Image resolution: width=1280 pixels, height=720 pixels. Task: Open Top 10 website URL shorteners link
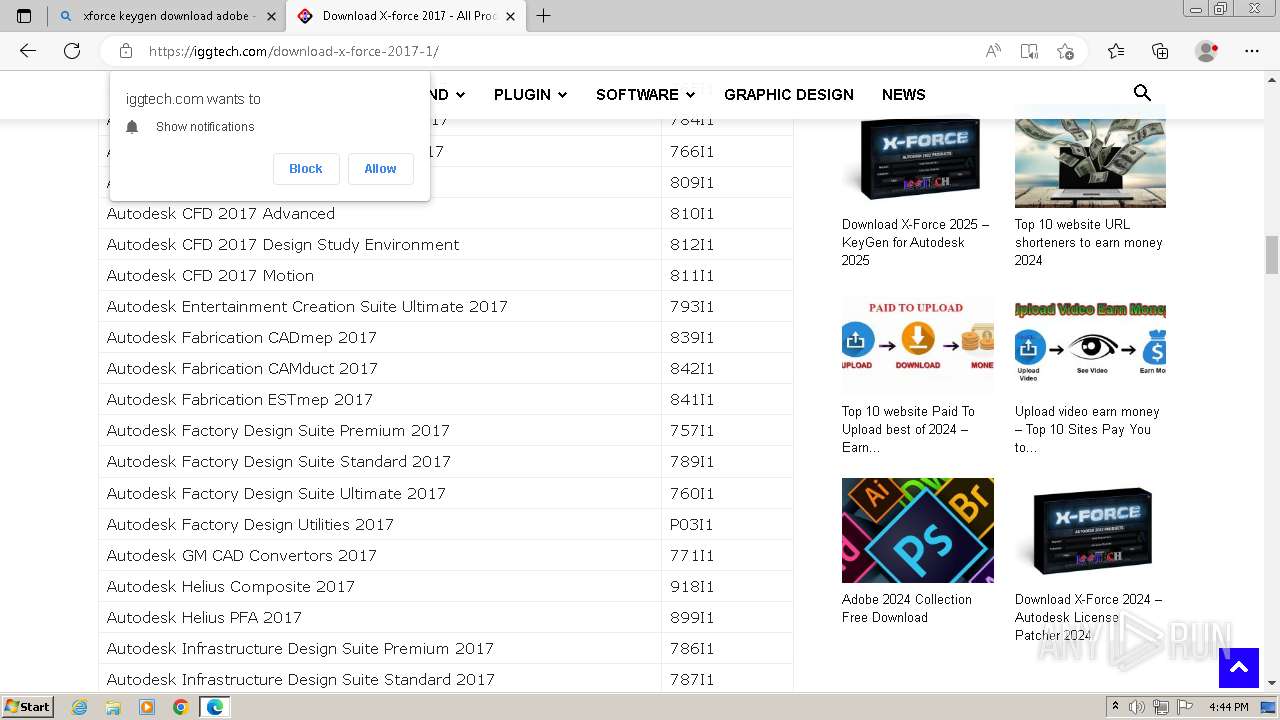click(1089, 242)
